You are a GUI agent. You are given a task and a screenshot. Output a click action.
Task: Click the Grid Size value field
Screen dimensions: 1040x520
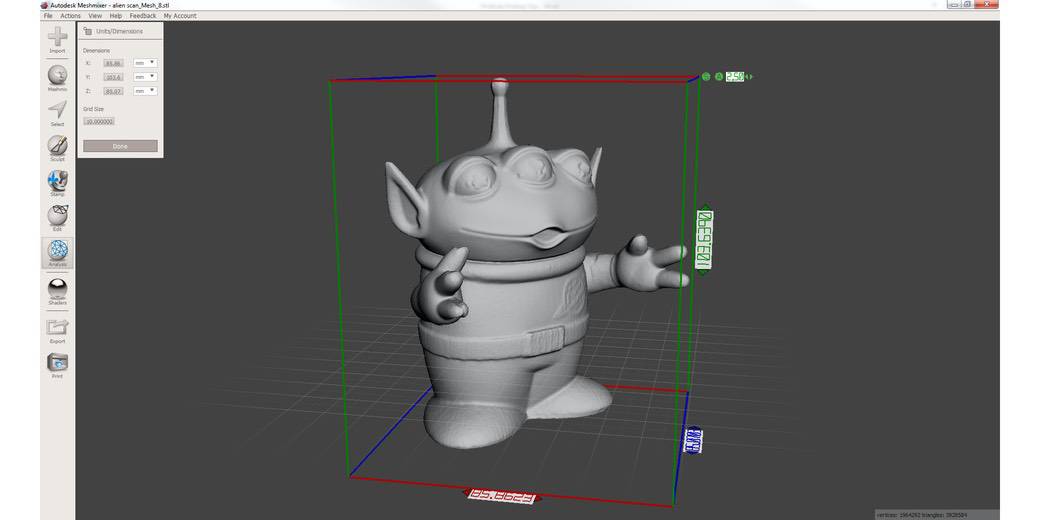click(x=99, y=121)
